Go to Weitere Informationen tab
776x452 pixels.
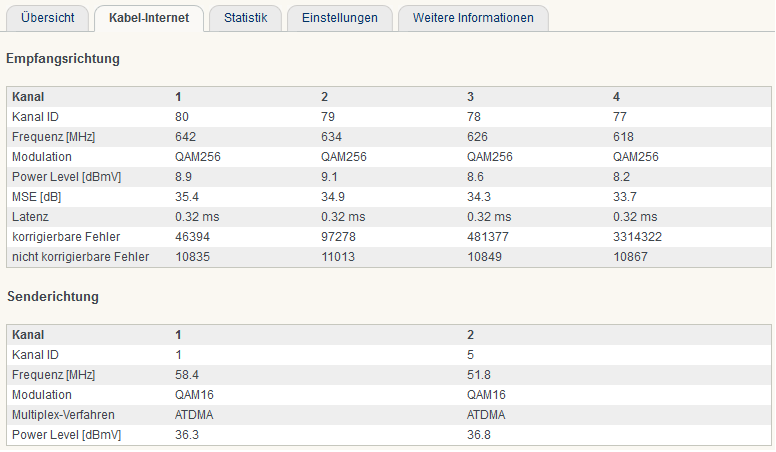coord(473,18)
